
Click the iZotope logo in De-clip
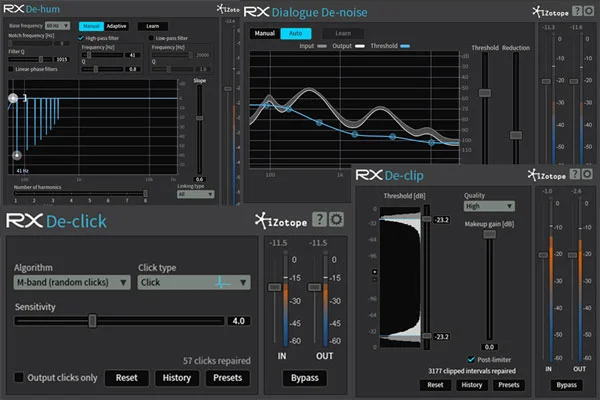coord(547,175)
